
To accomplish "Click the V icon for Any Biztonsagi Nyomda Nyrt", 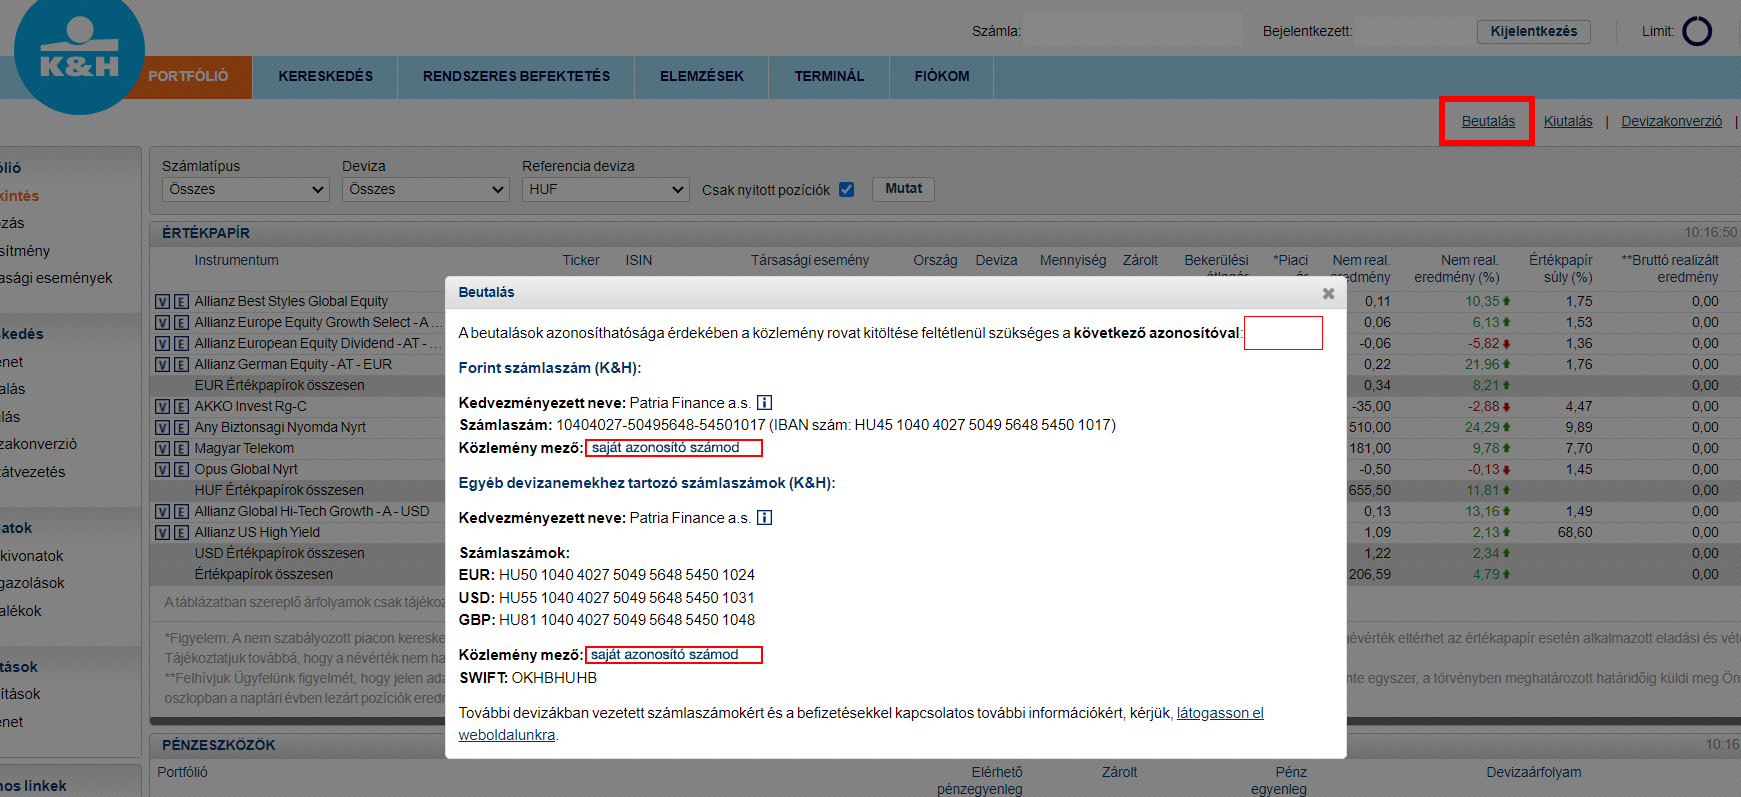I will 162,427.
